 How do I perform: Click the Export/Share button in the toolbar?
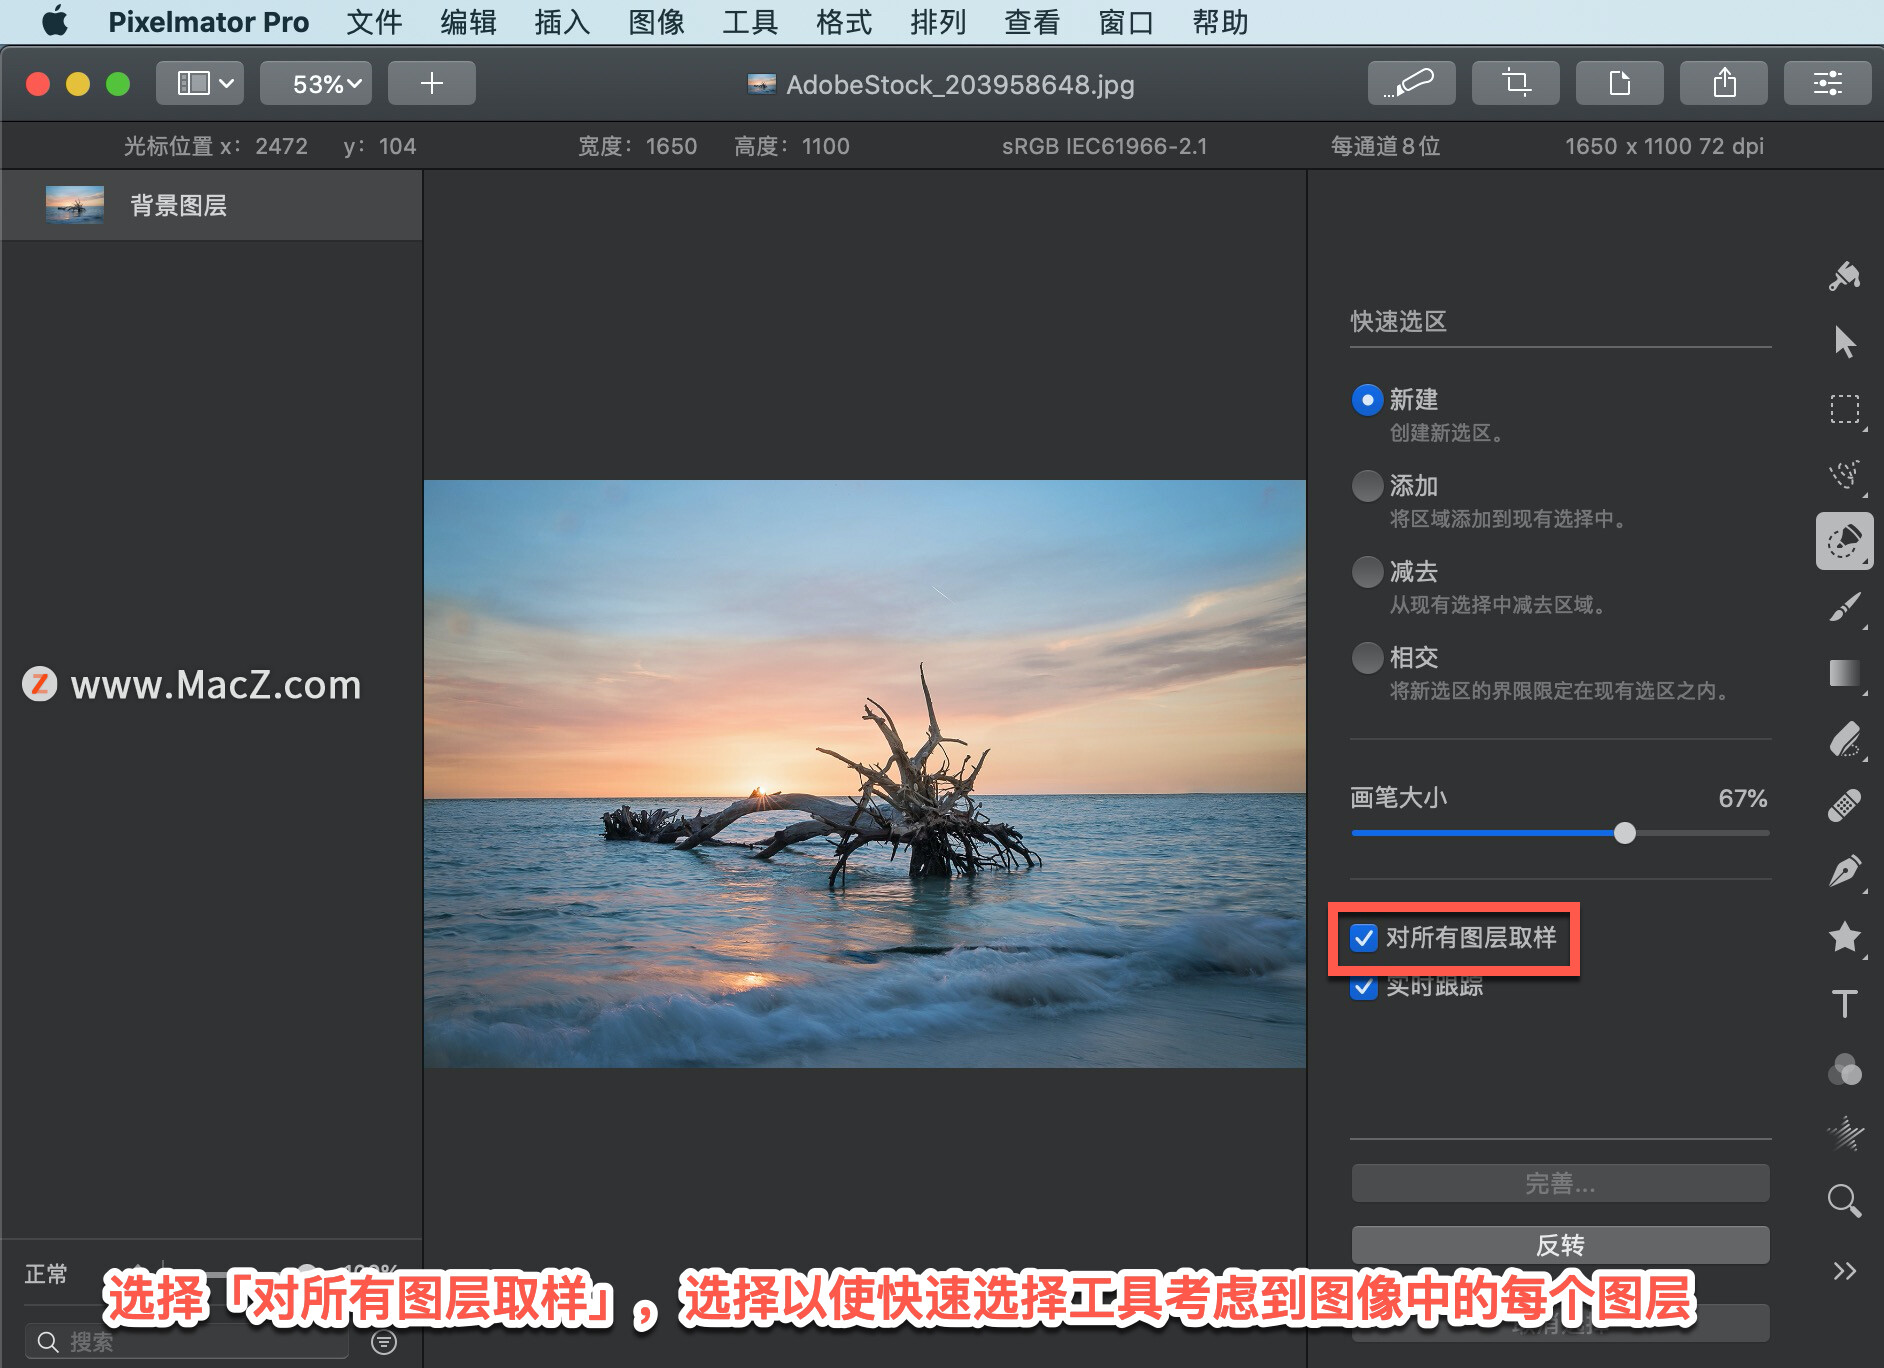(x=1724, y=83)
